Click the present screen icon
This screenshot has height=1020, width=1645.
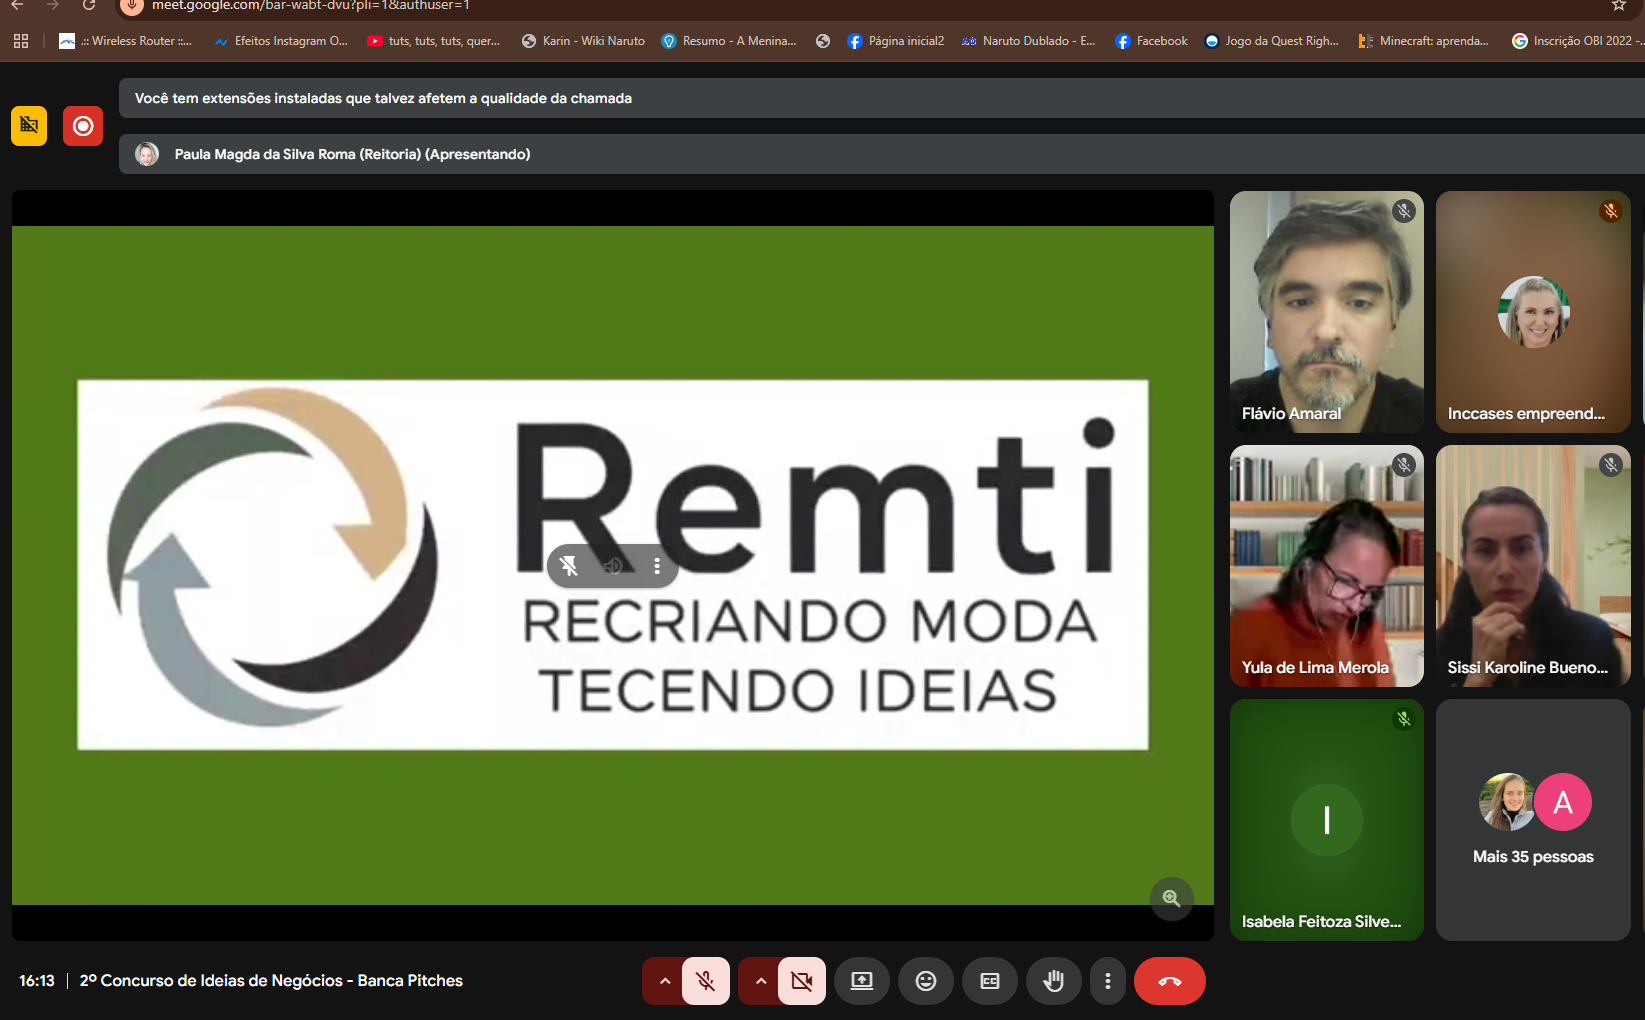tap(862, 981)
